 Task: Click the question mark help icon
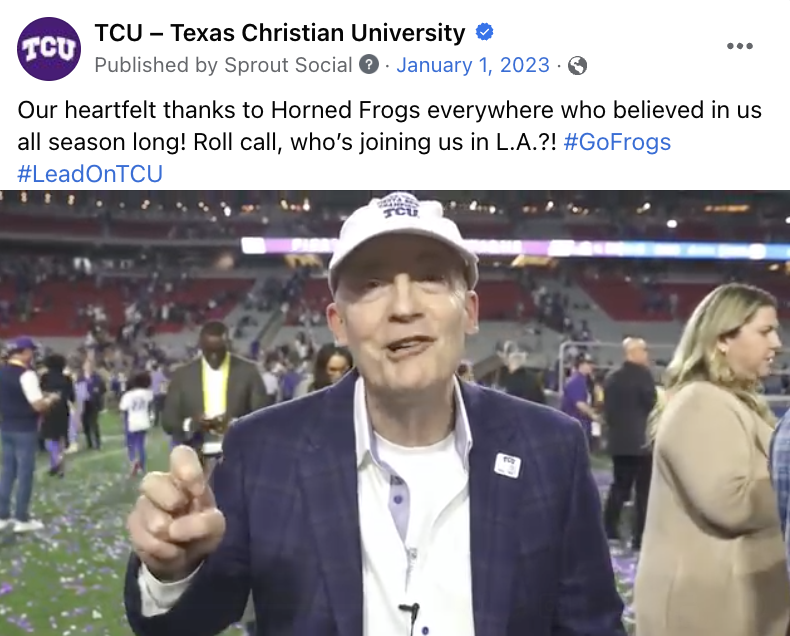(369, 66)
